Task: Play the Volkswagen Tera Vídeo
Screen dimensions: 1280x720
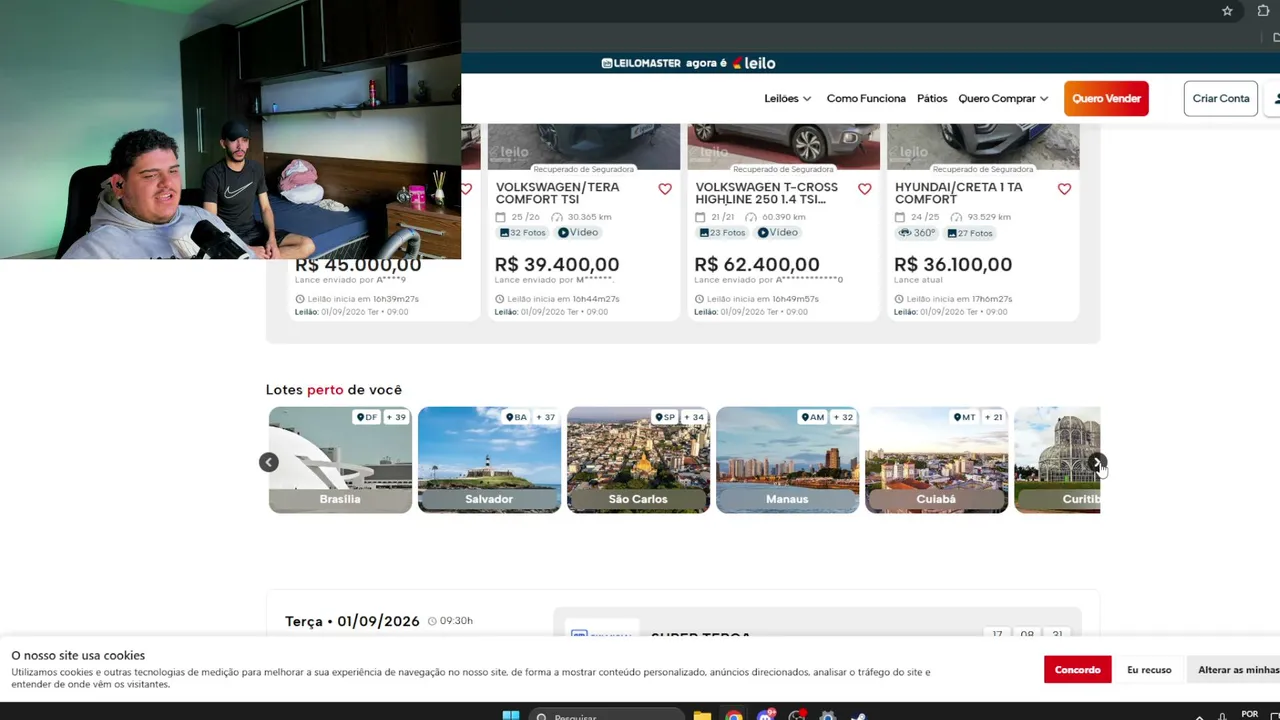Action: coord(578,233)
